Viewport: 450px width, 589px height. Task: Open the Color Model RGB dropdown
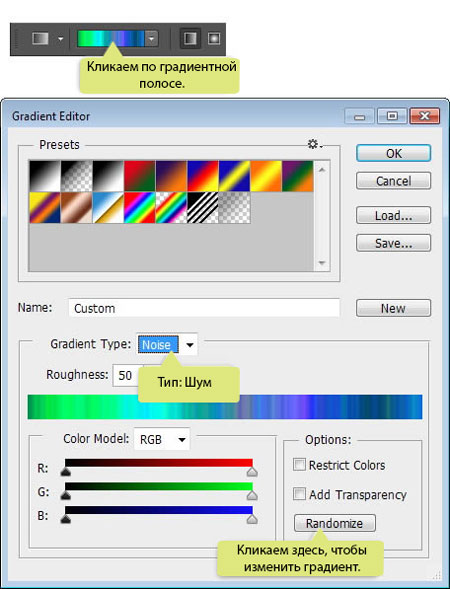coord(162,439)
